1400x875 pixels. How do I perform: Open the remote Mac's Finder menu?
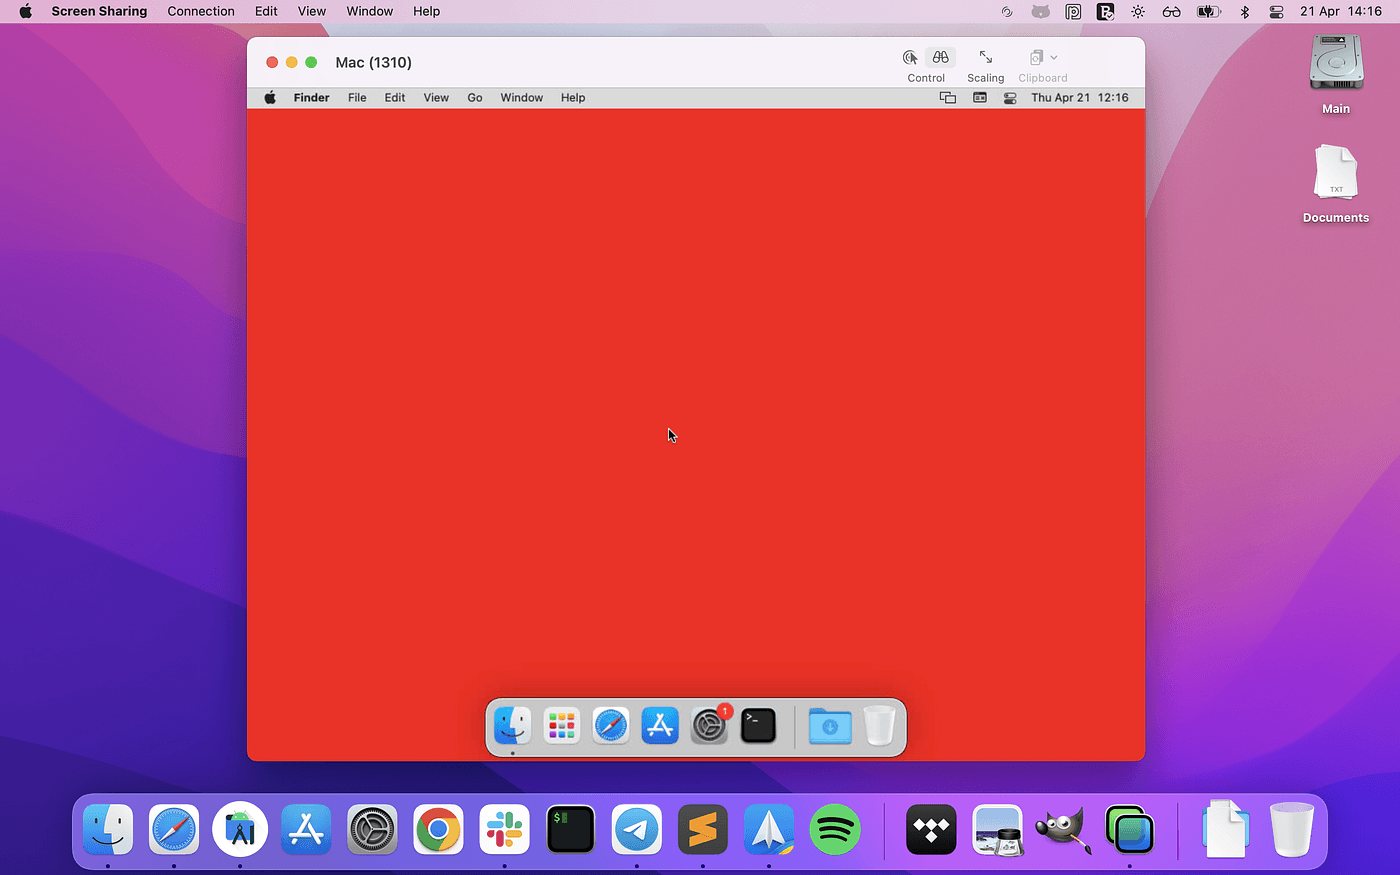[x=311, y=98]
